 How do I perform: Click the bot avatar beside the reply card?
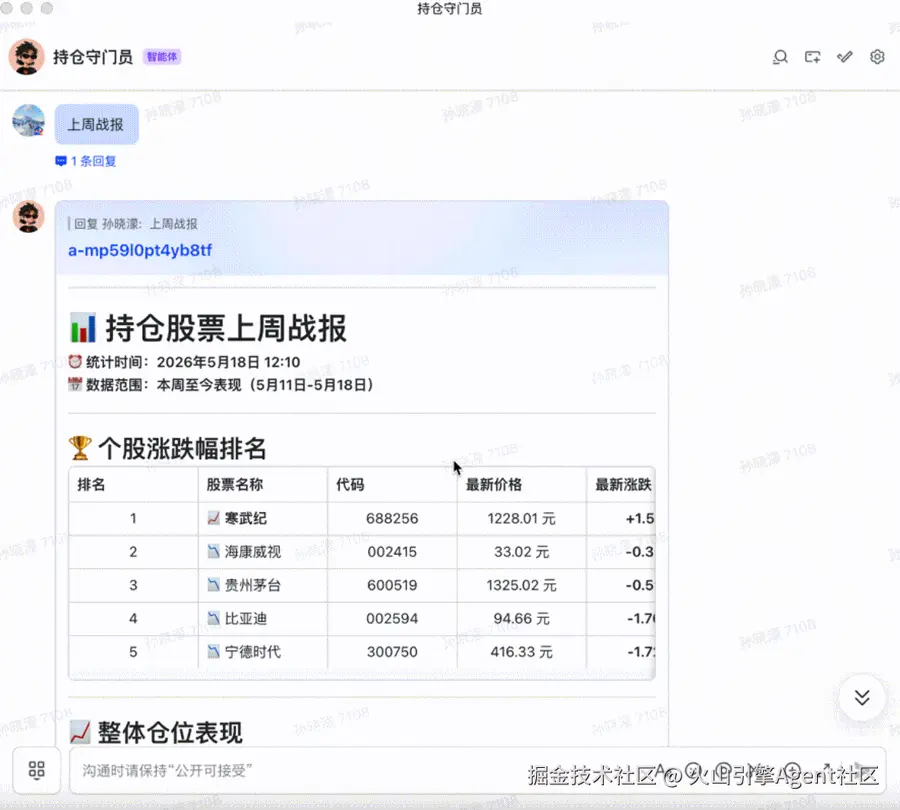tap(29, 216)
